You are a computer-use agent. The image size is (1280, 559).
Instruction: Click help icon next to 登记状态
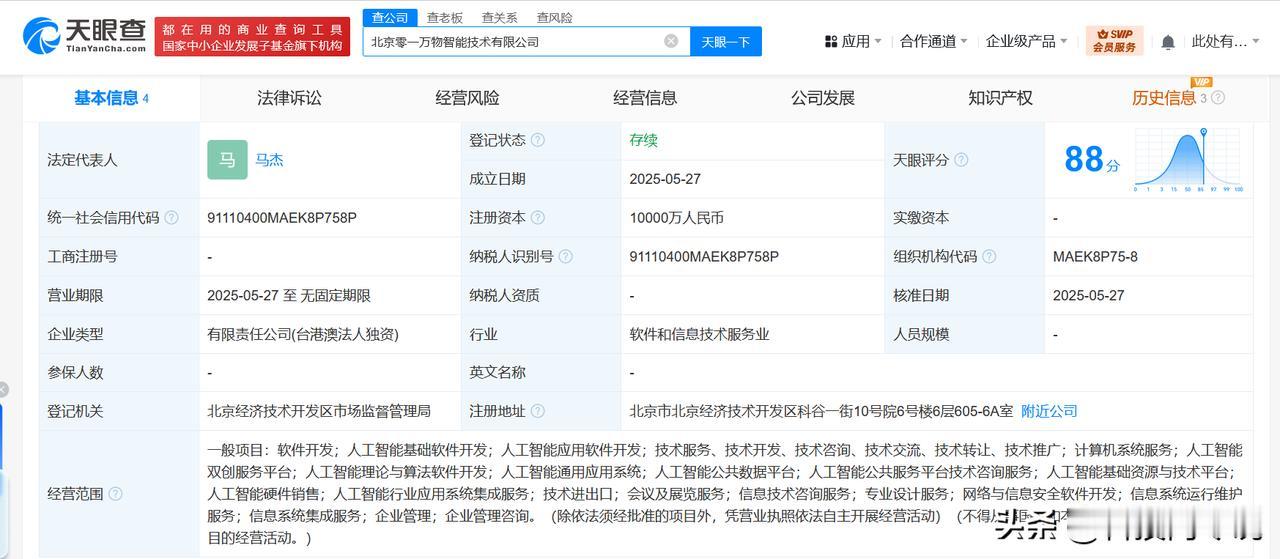[538, 140]
